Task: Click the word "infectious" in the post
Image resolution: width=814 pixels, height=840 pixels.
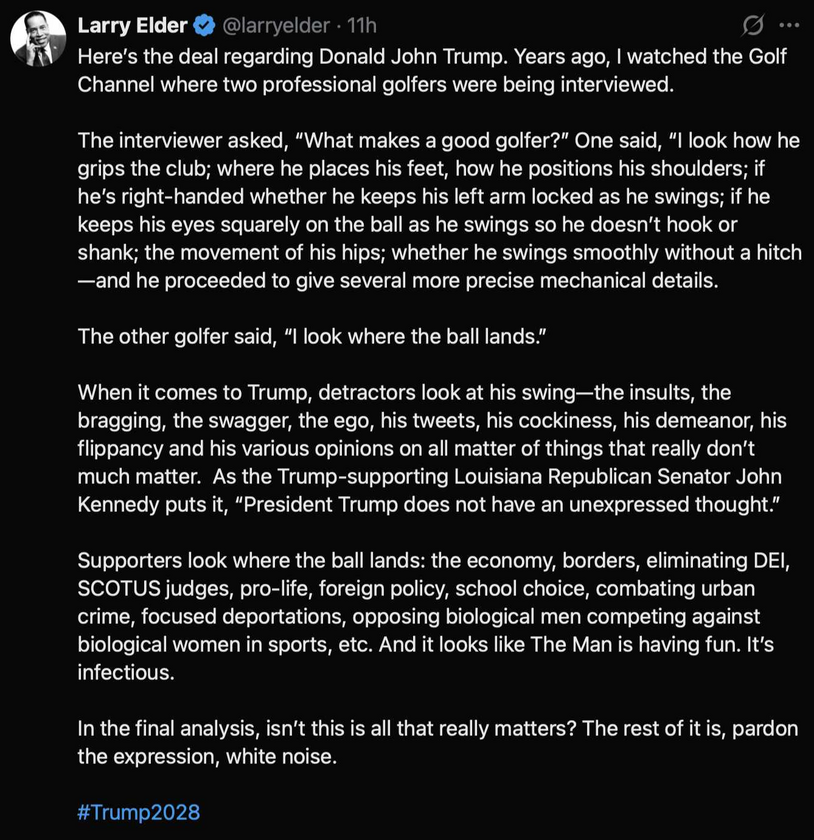Action: pyautogui.click(x=125, y=672)
